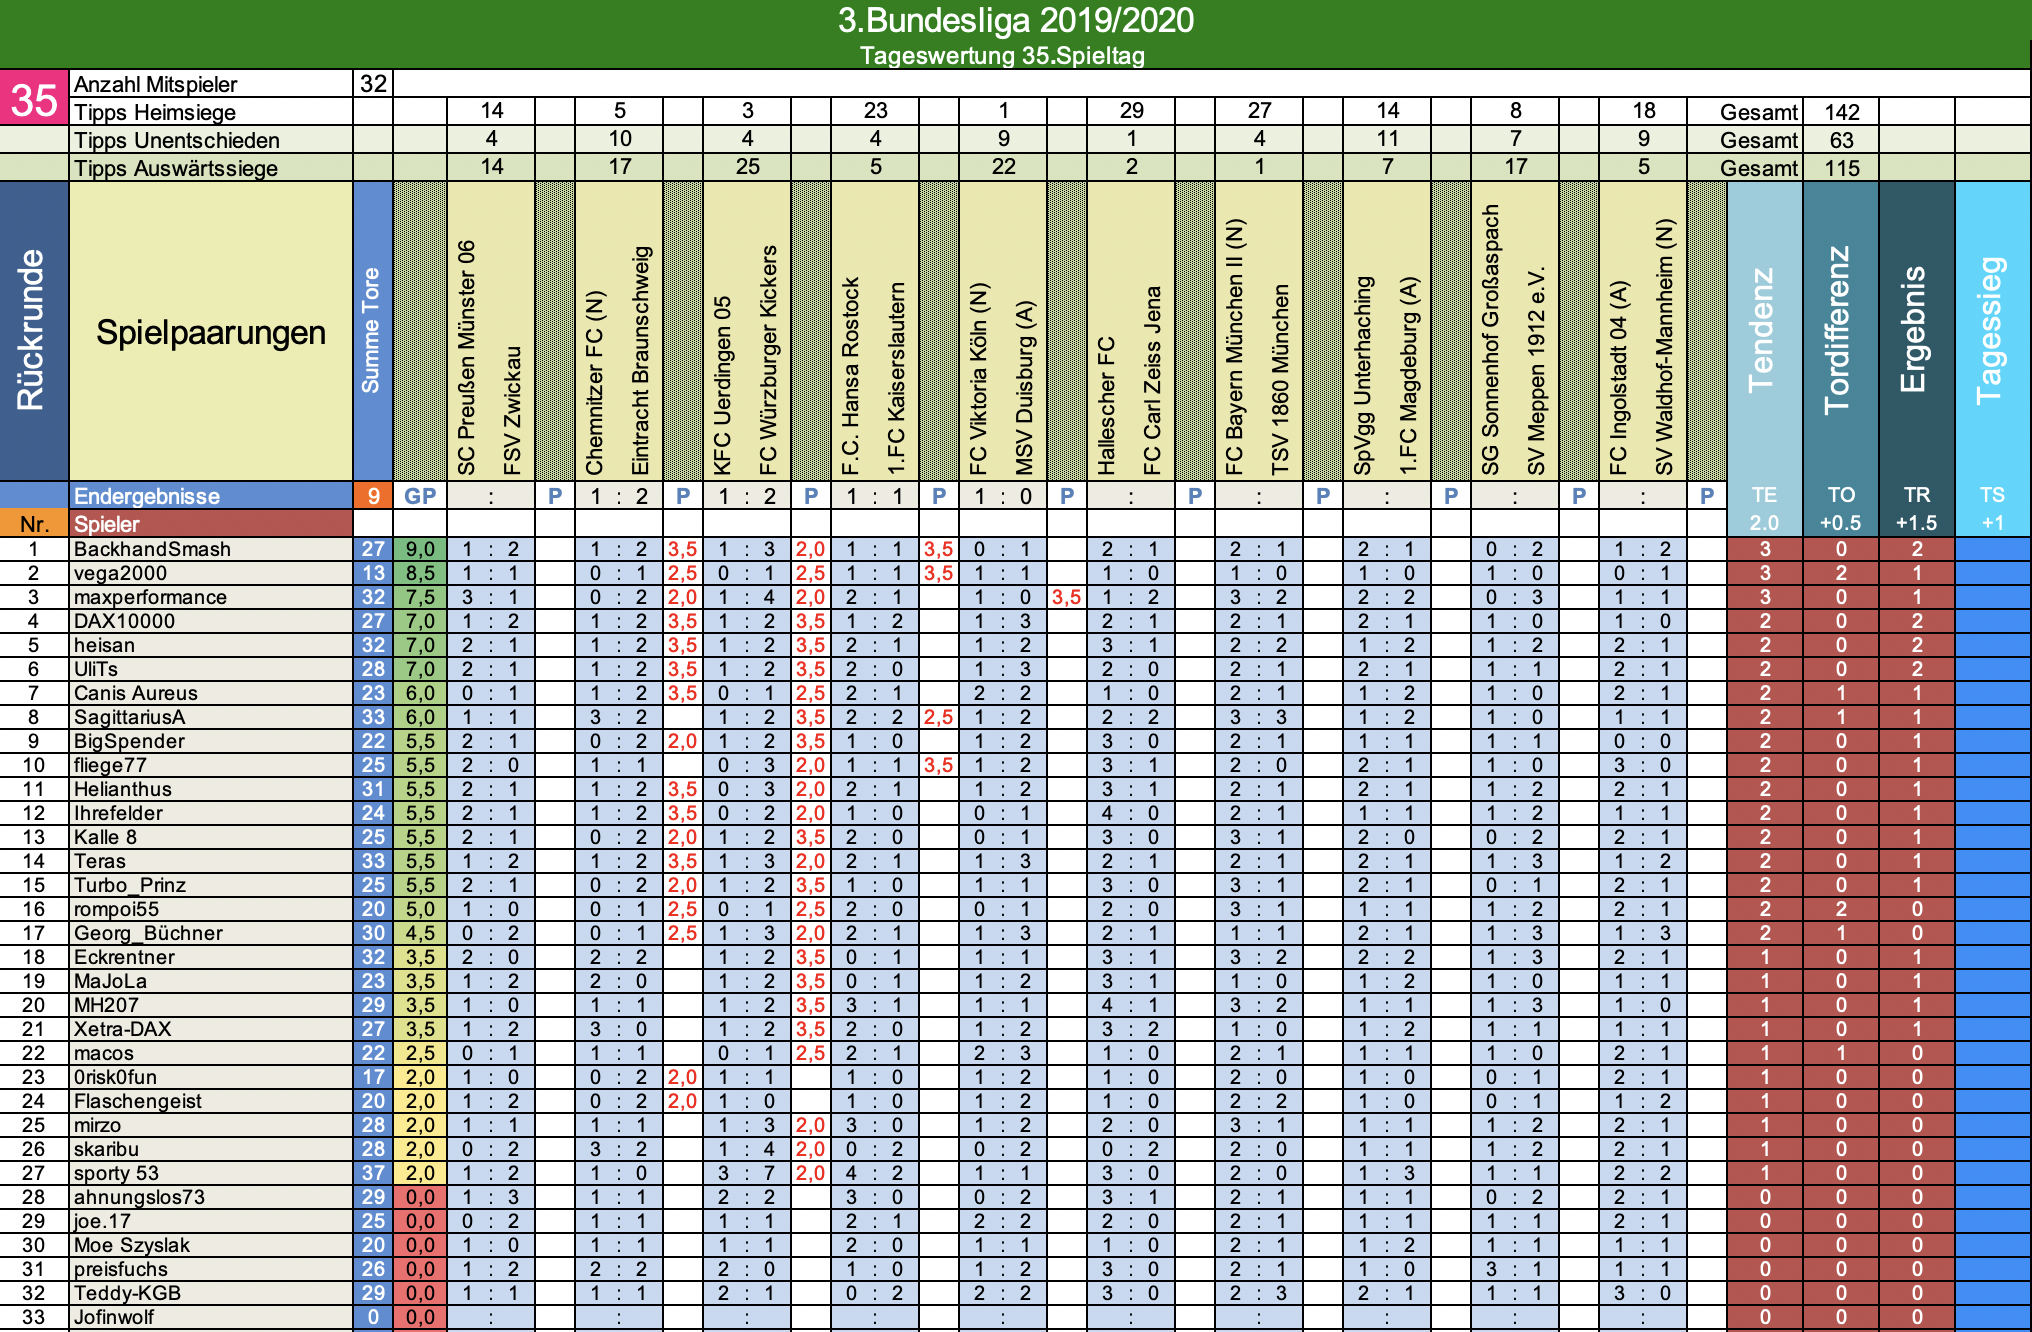Click the 'SV Waldhof-Mannheim (N)' header
This screenshot has width=2032, height=1332.
coord(1665,347)
